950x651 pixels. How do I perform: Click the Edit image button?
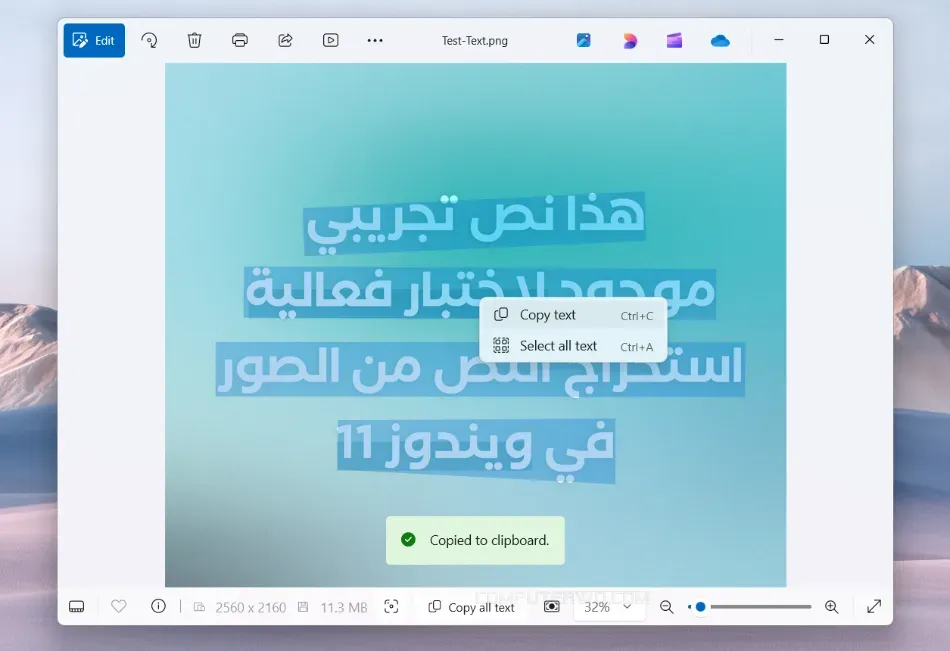94,41
